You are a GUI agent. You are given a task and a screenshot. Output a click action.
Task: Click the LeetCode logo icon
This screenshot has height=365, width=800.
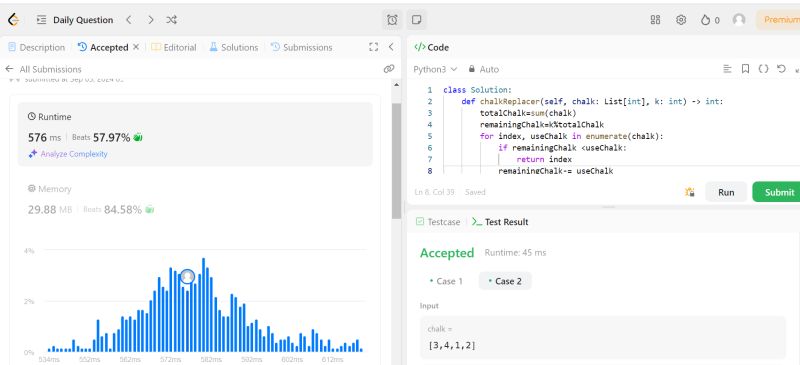pos(13,20)
